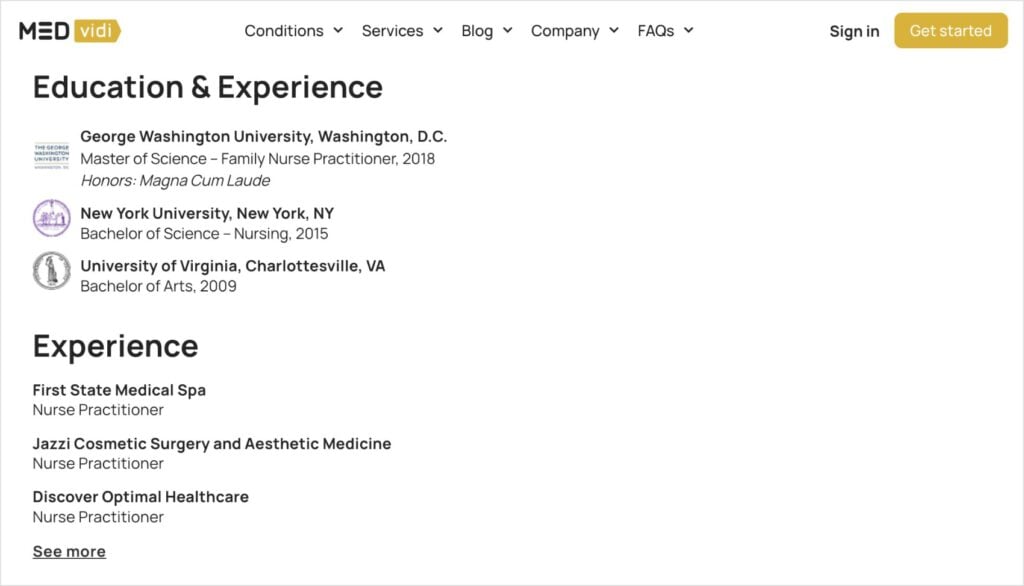Click the First State Medical Spa entry
Image resolution: width=1024 pixels, height=586 pixels.
coord(119,390)
